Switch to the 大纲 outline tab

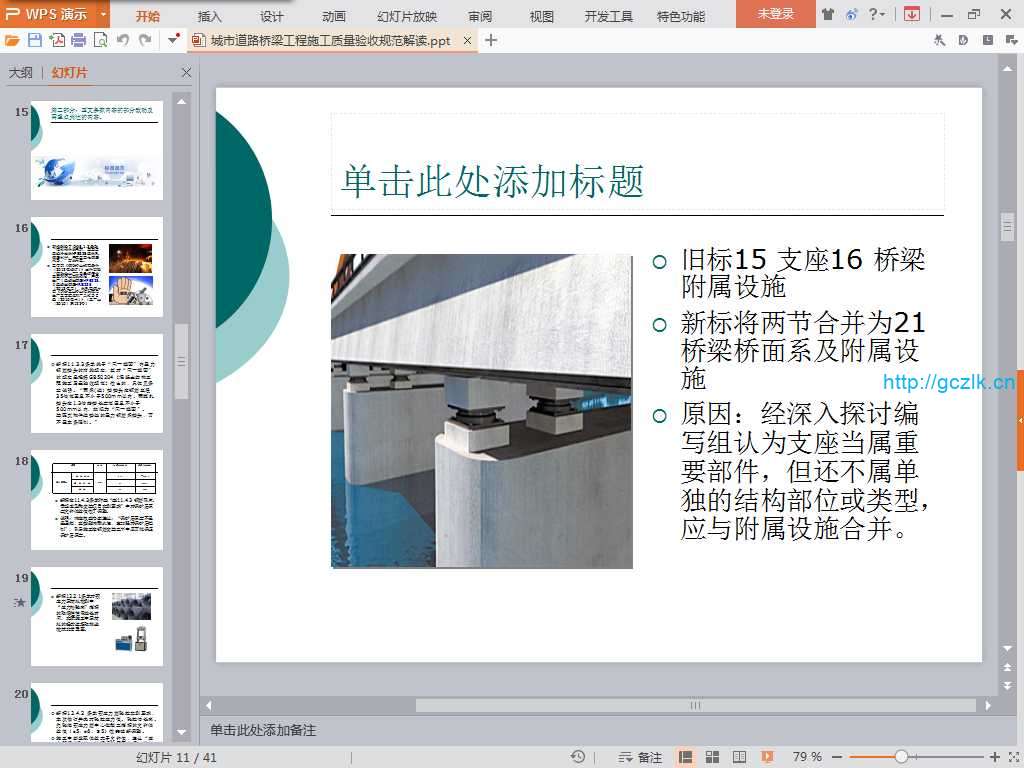point(20,73)
